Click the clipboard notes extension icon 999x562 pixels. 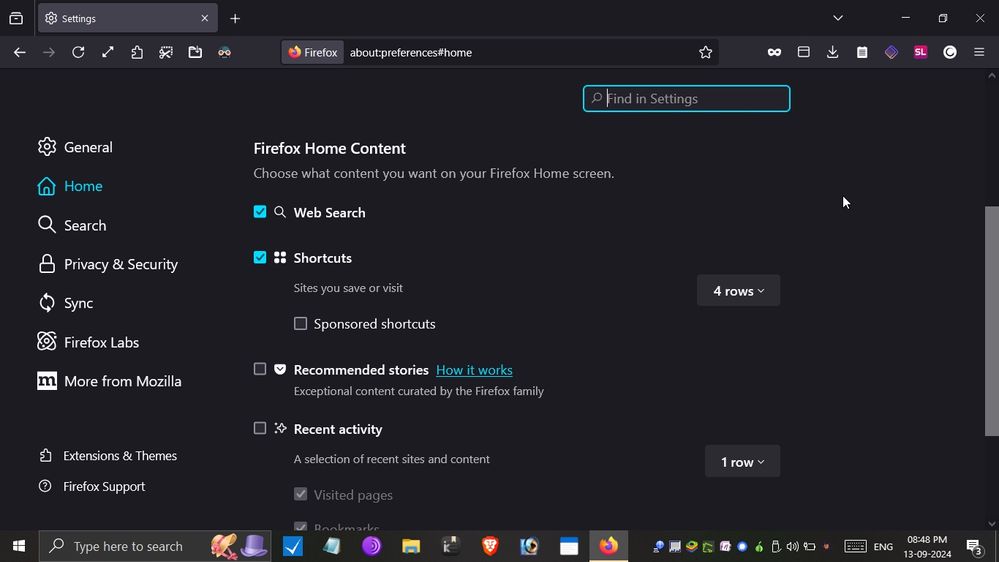pyautogui.click(x=862, y=52)
